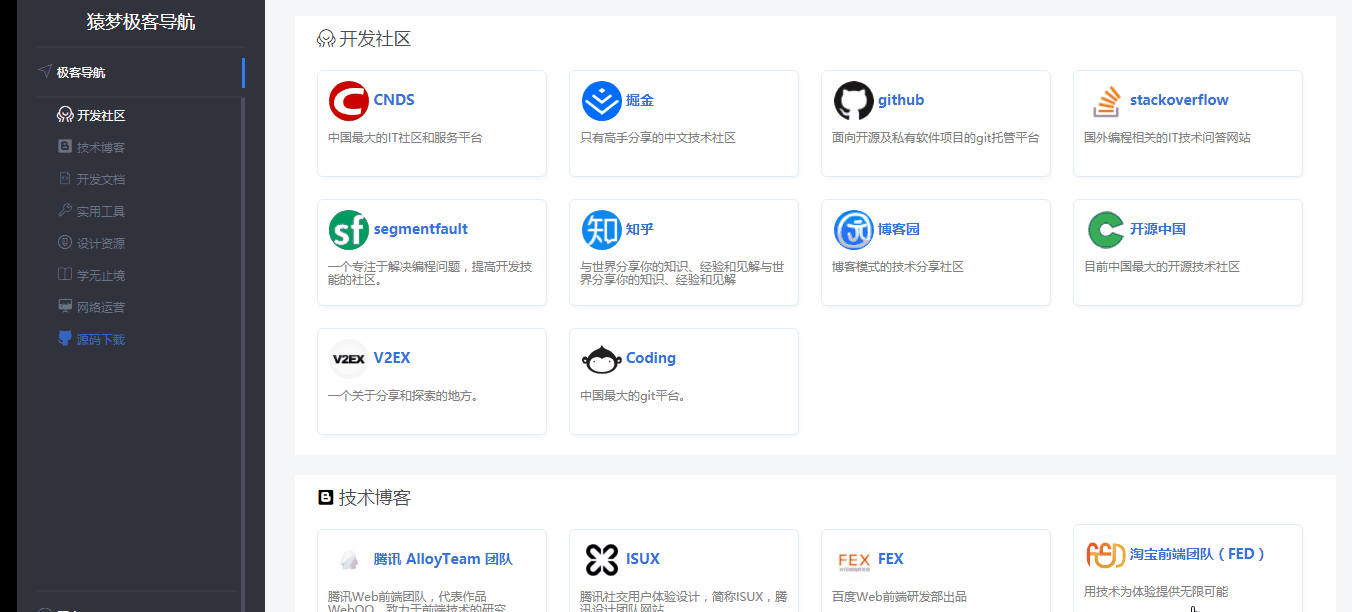Click the 开发文档 sidebar icon

pyautogui.click(x=65, y=179)
